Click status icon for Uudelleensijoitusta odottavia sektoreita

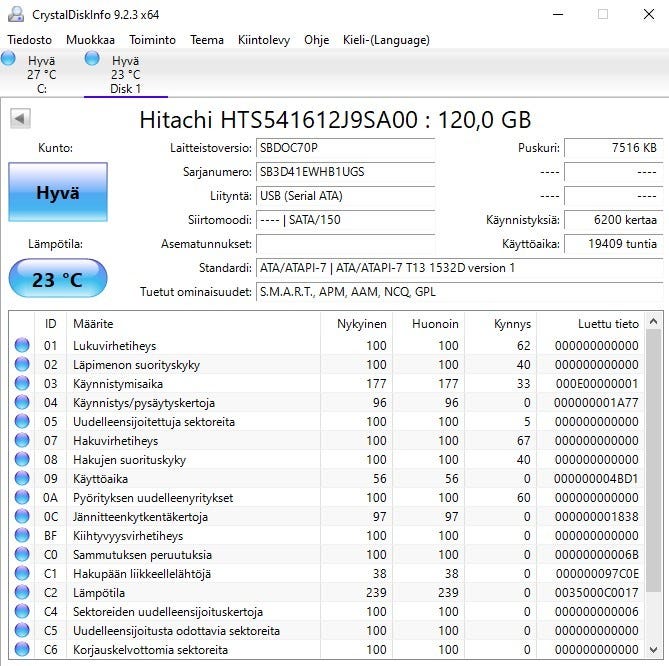click(x=22, y=630)
